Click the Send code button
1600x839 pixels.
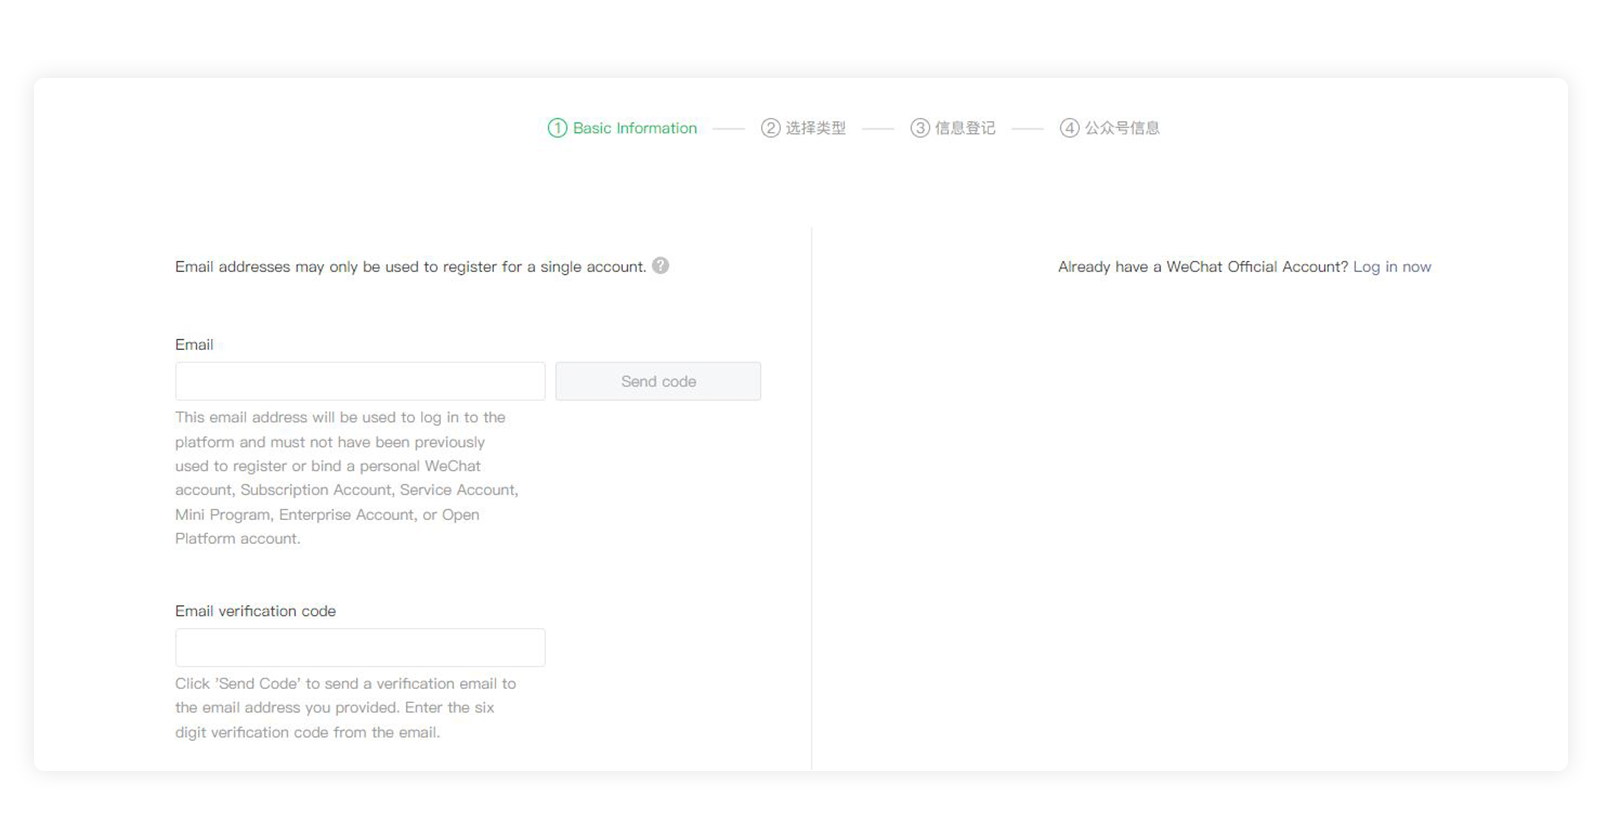[x=658, y=381]
